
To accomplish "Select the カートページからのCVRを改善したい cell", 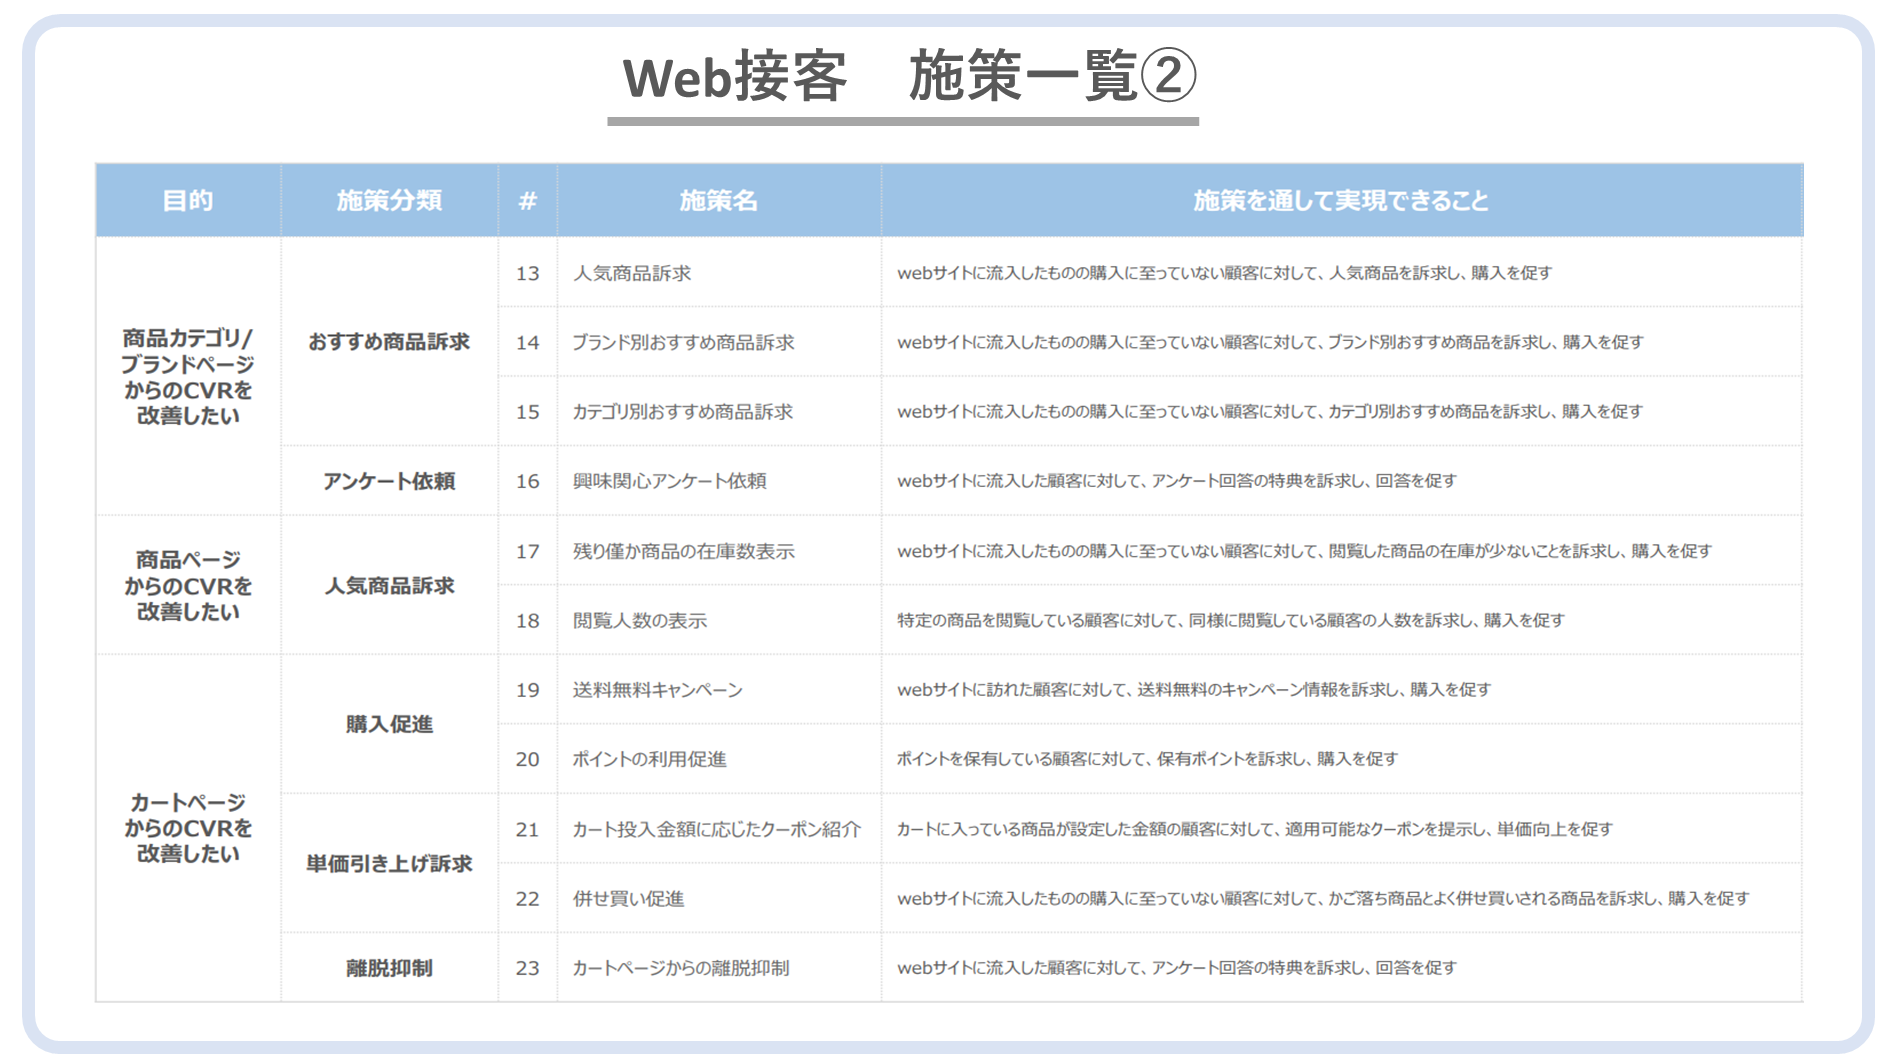I will (188, 828).
